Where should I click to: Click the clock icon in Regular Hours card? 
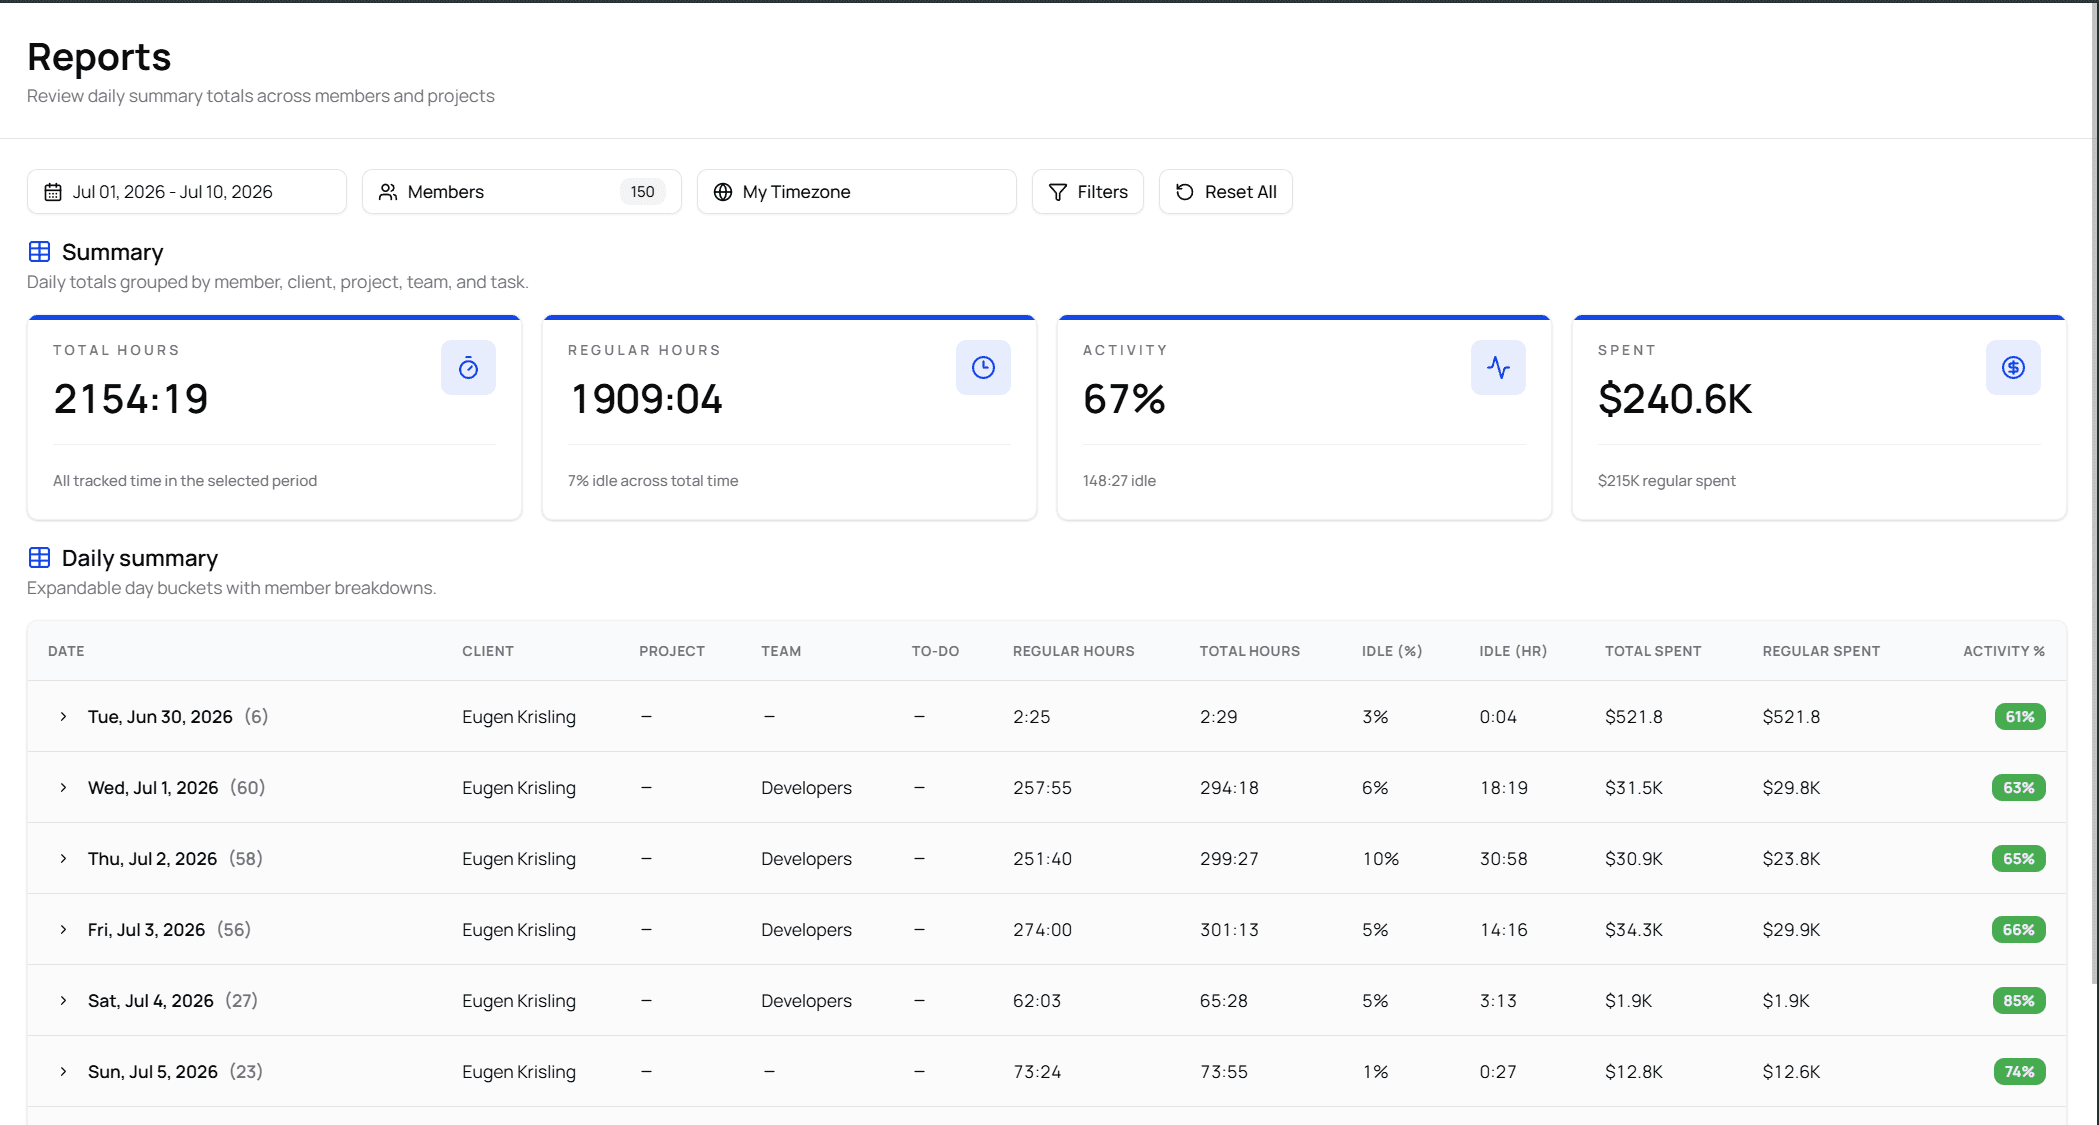(x=983, y=368)
